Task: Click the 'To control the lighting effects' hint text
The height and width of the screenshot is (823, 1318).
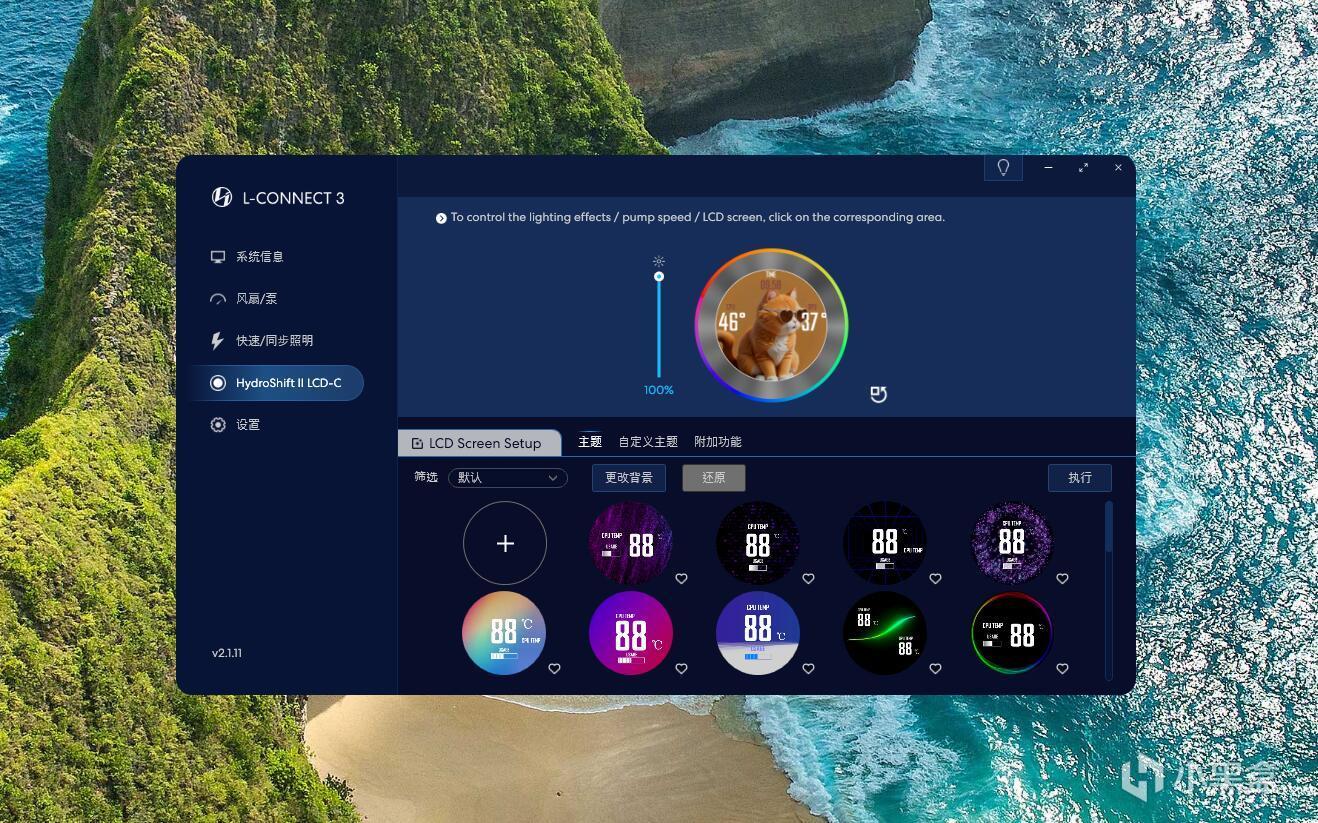Action: tap(697, 217)
